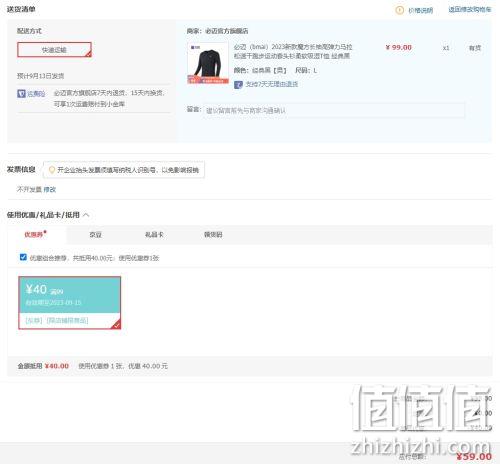Switch to the 礼品卡 tab
The height and width of the screenshot is (464, 500).
click(154, 235)
